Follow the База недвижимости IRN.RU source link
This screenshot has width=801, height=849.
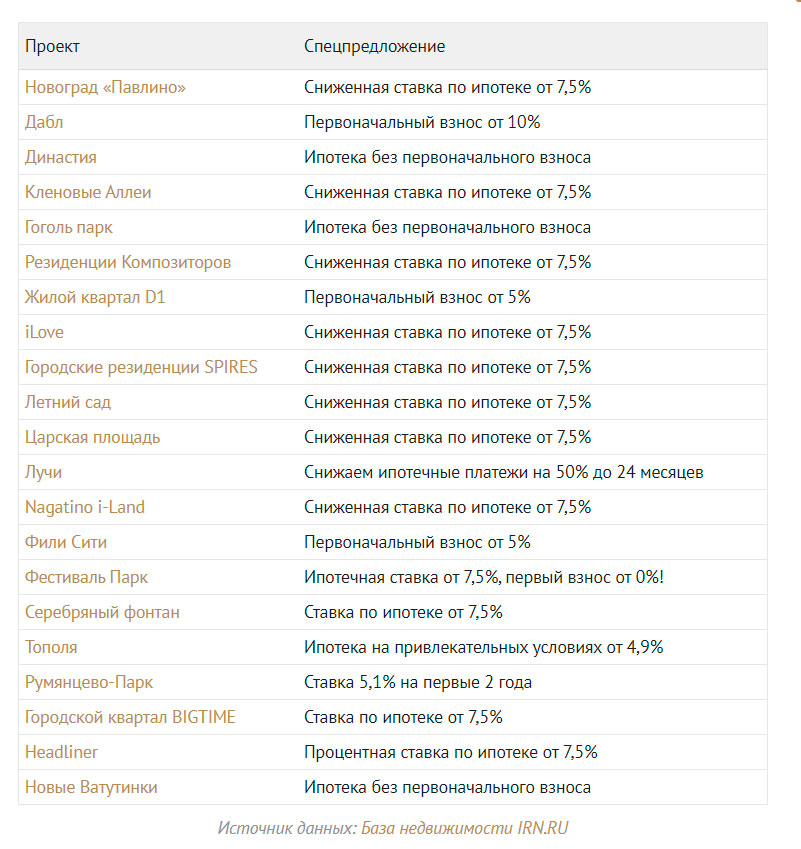(465, 828)
